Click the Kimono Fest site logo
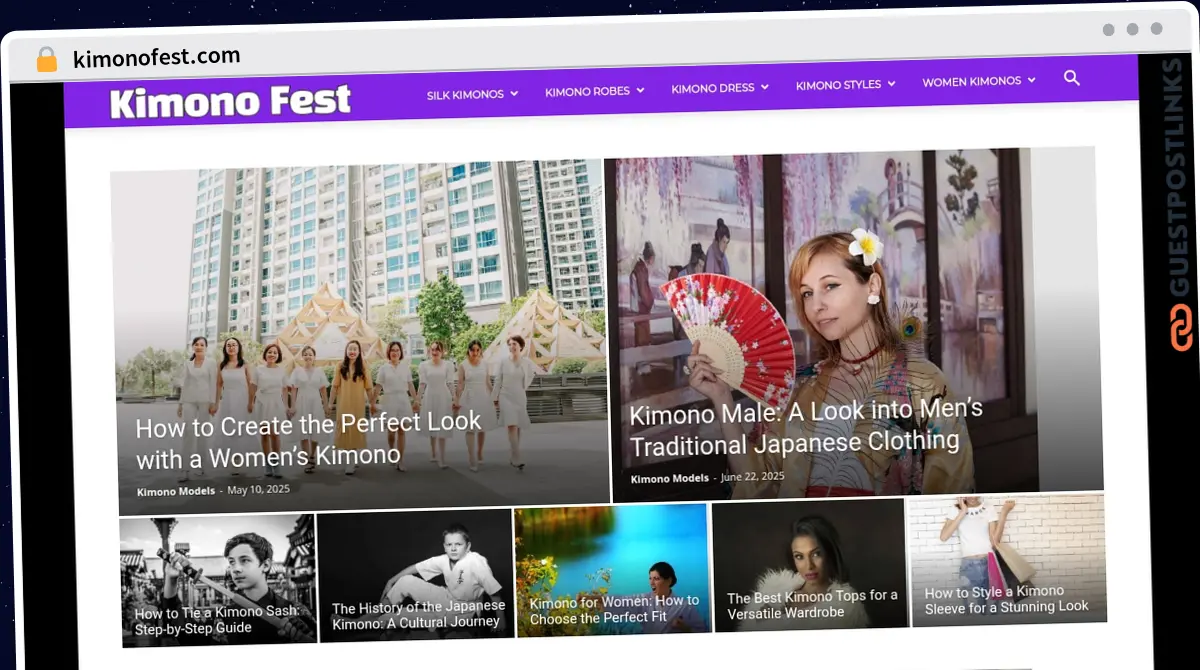Image resolution: width=1200 pixels, height=670 pixels. point(230,101)
